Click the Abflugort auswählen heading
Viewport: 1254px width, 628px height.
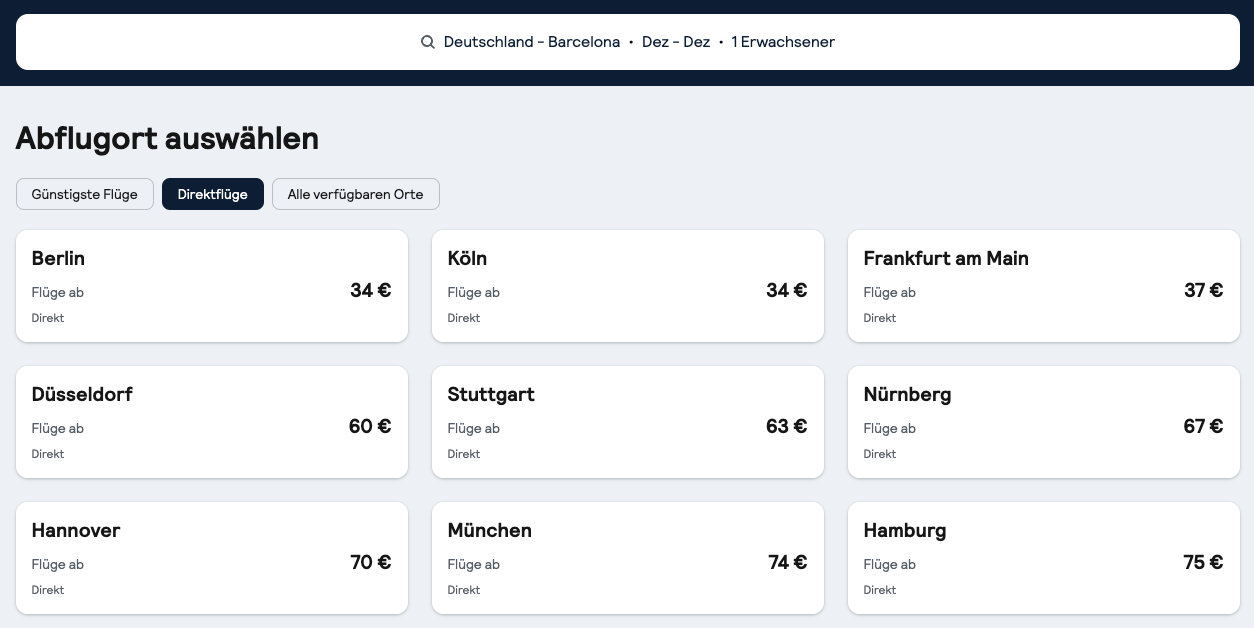point(167,138)
